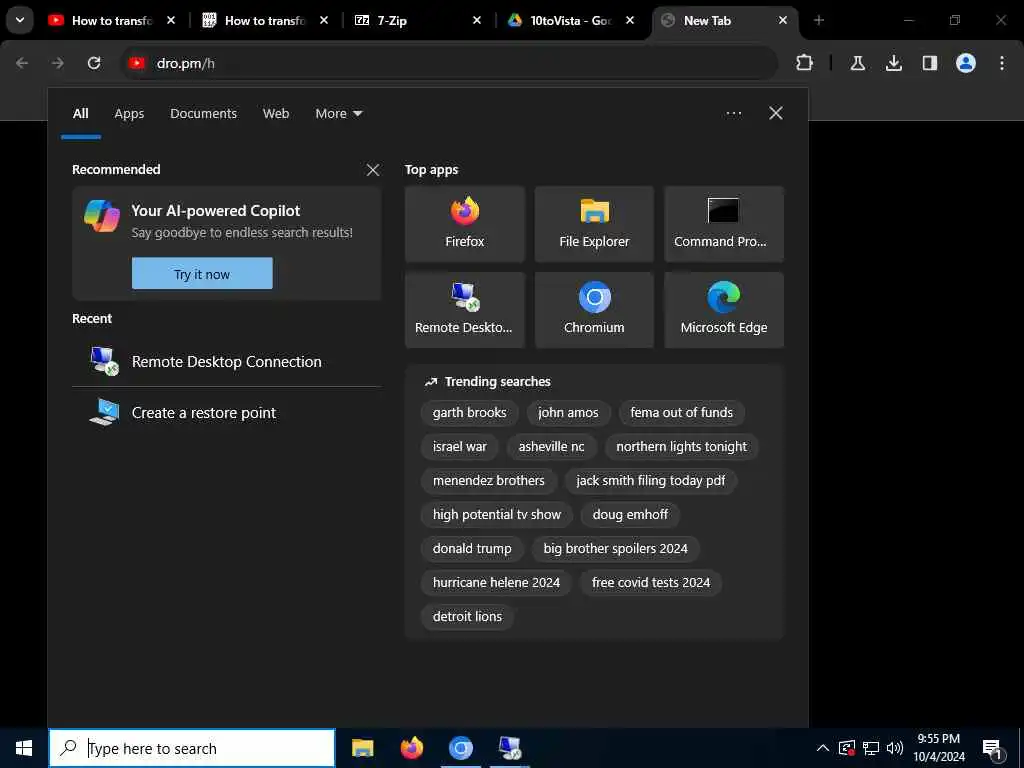Select the All search filter tab

point(80,114)
